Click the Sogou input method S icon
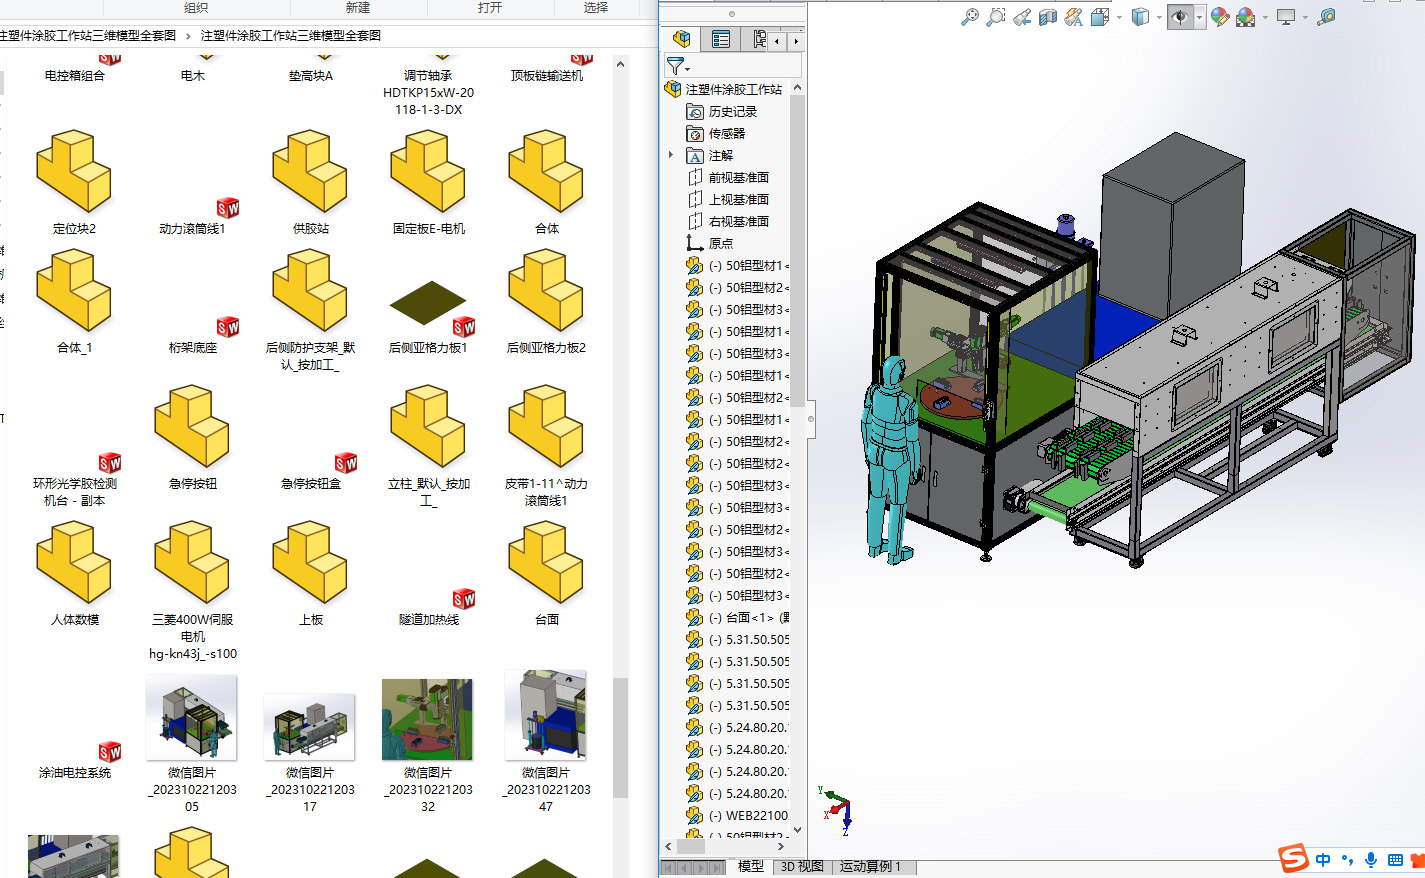1425x878 pixels. (1294, 858)
